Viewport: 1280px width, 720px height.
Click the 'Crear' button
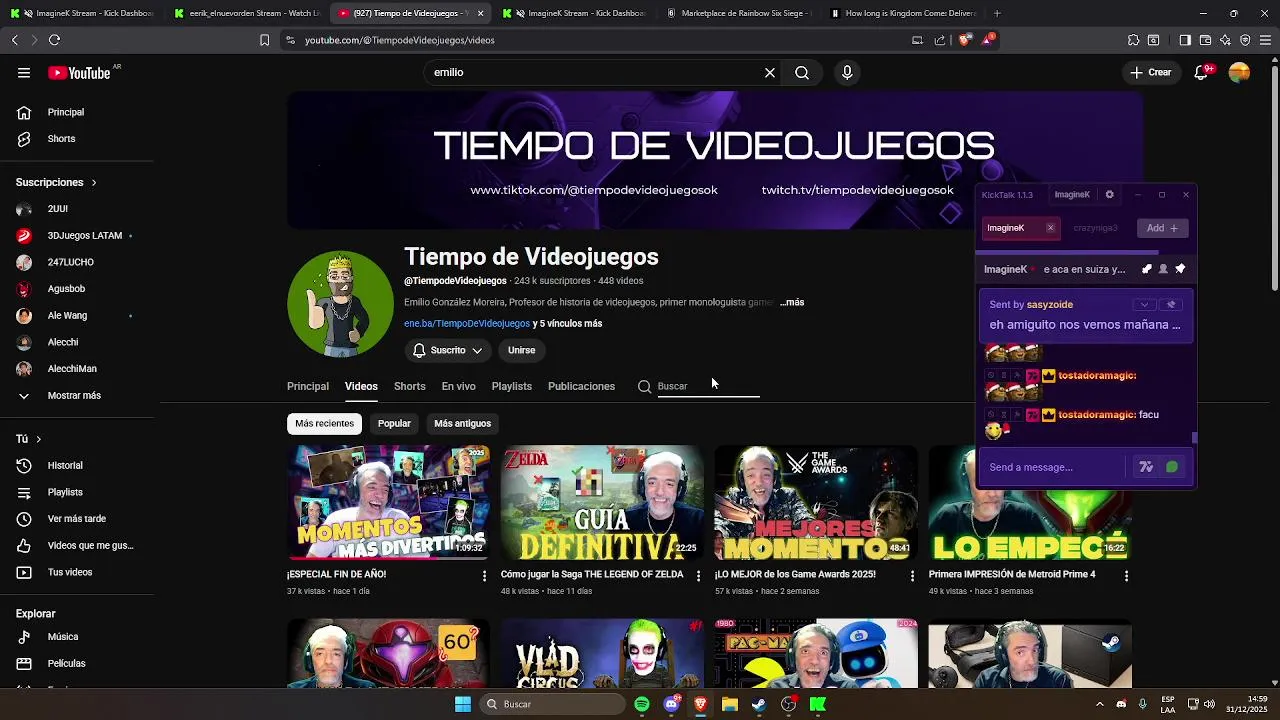coord(1151,73)
